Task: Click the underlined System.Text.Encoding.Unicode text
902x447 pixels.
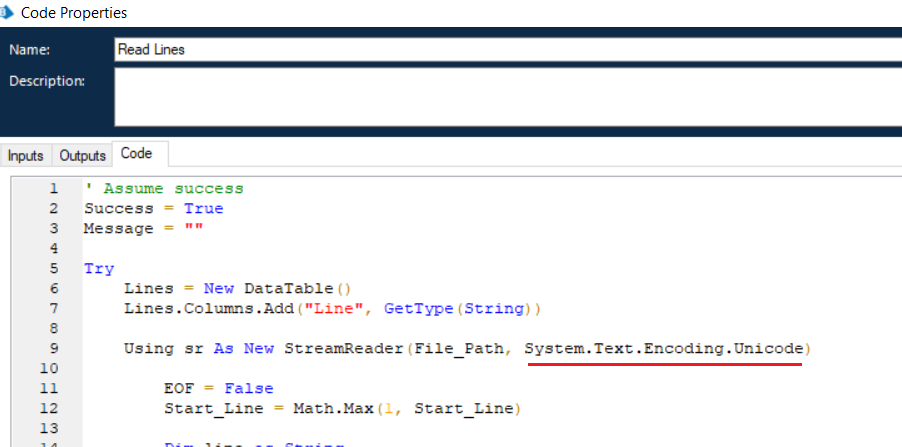Action: click(x=664, y=349)
